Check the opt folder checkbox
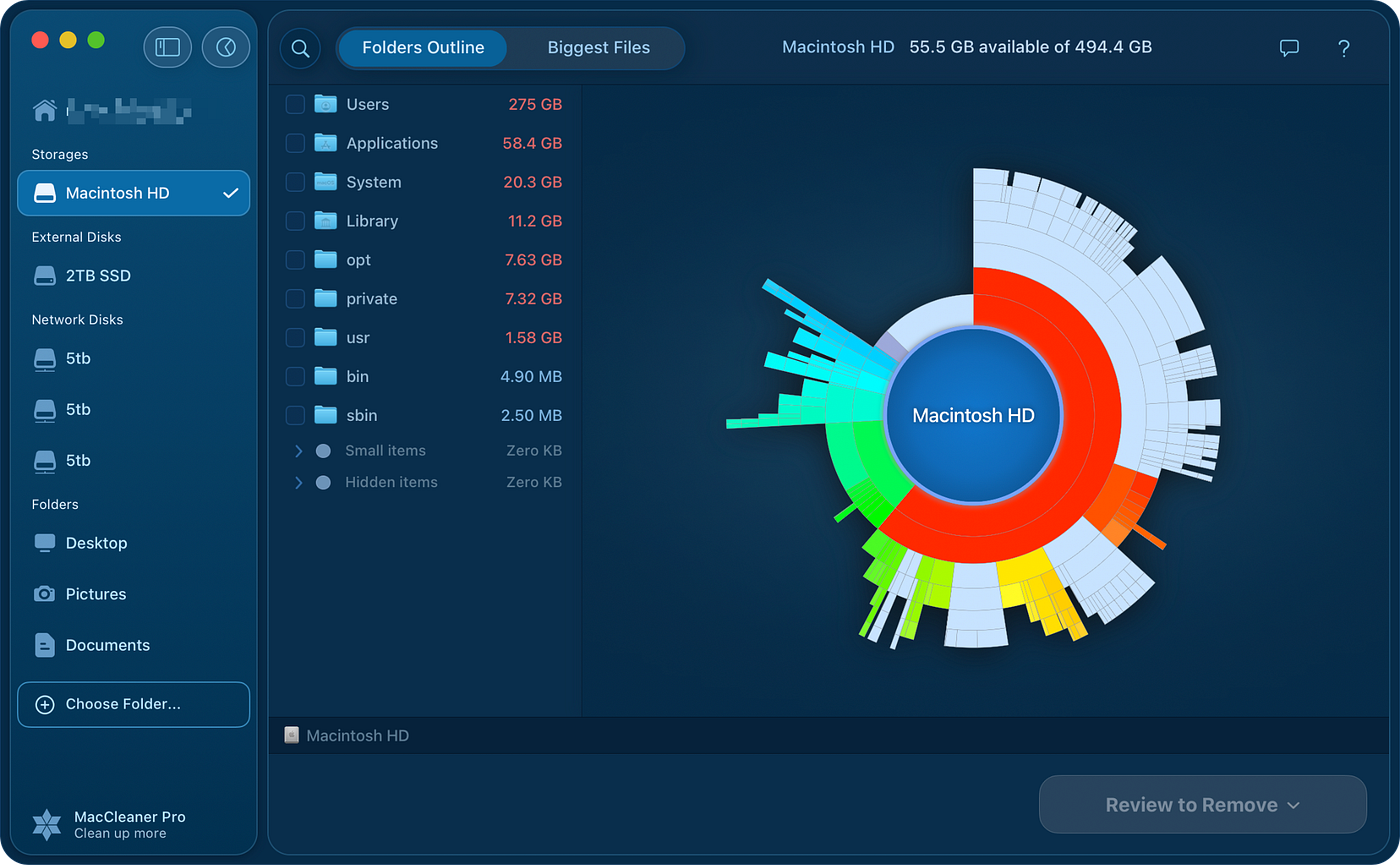Image resolution: width=1400 pixels, height=865 pixels. pyautogui.click(x=295, y=260)
